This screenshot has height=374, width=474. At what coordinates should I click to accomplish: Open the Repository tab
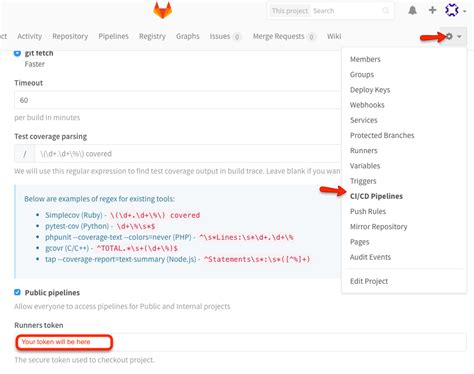pyautogui.click(x=70, y=36)
